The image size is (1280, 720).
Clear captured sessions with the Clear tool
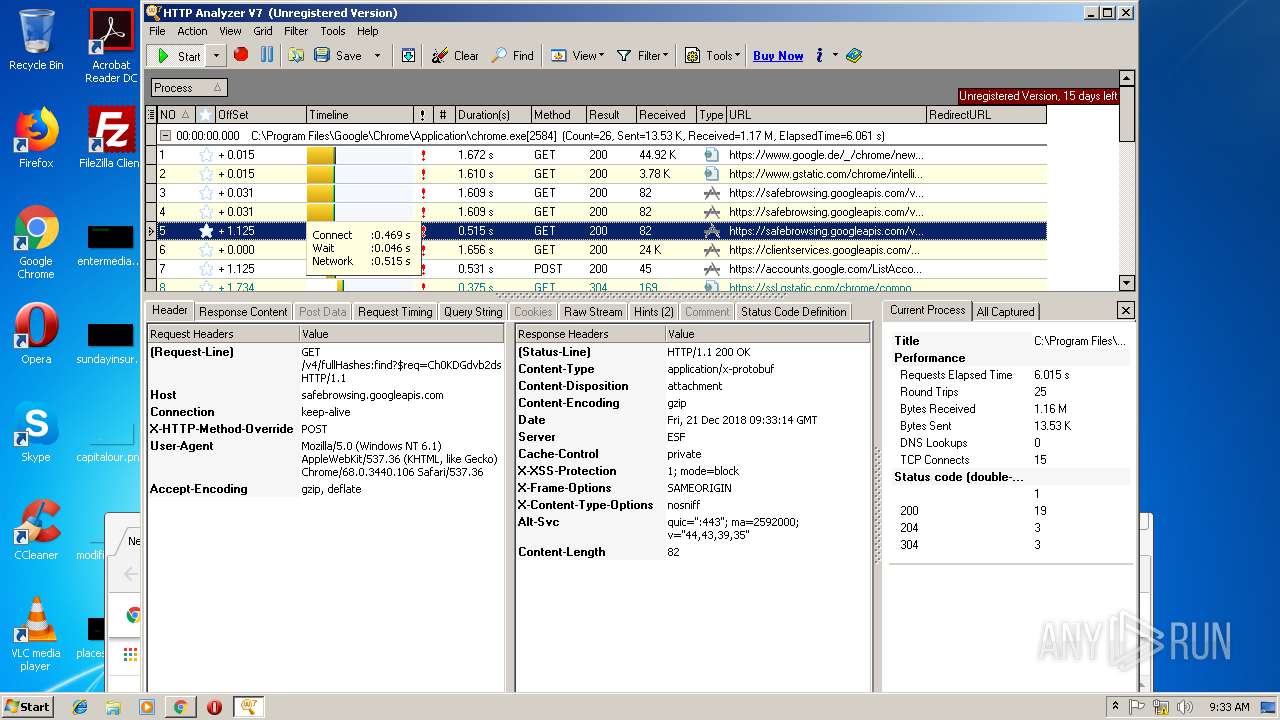455,55
